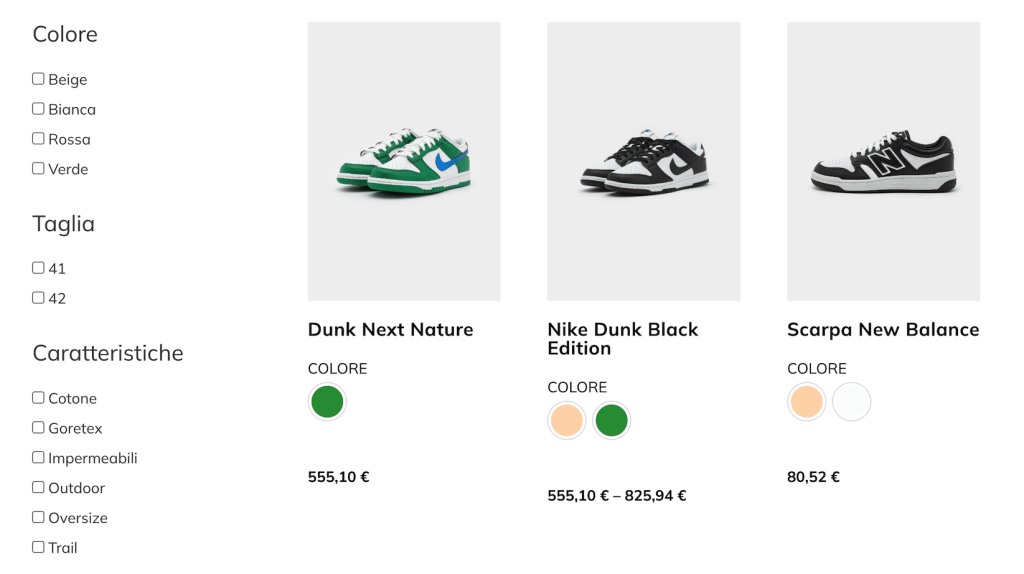Screen dimensions: 1024x574
Task: Select the Outdoor filter checkbox
Action: click(38, 488)
